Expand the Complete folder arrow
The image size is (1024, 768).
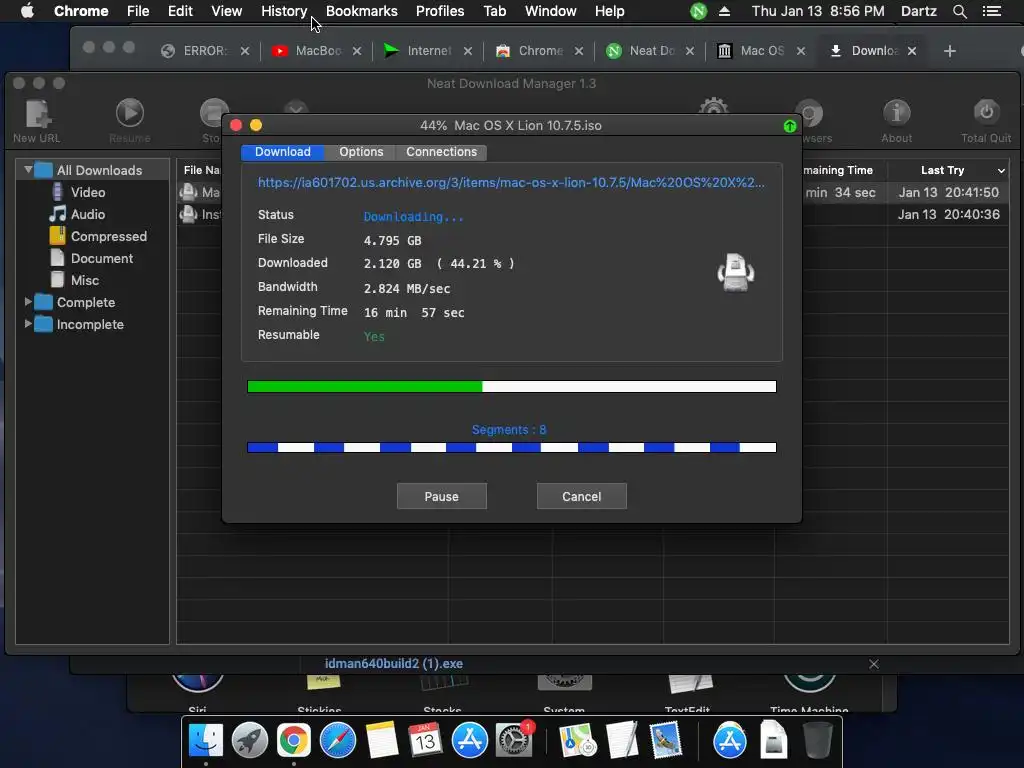tap(28, 302)
